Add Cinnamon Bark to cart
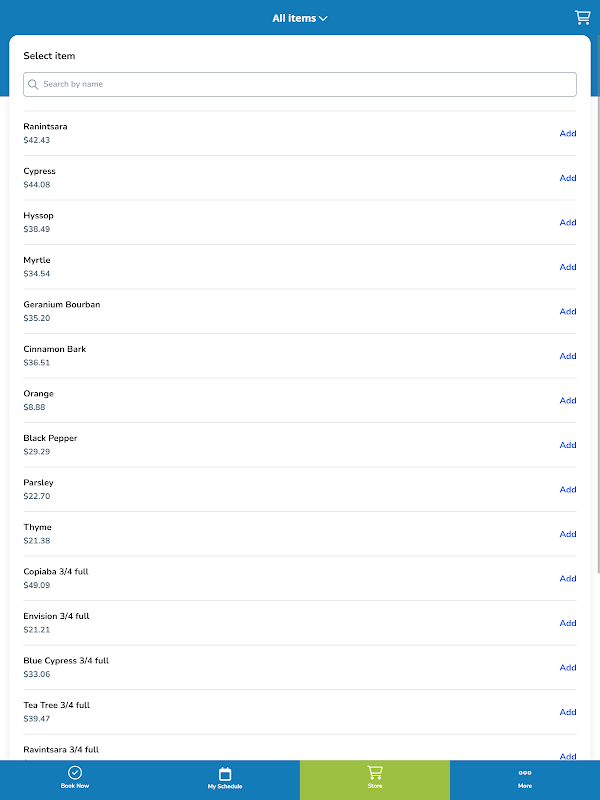600x800 pixels. [x=568, y=356]
